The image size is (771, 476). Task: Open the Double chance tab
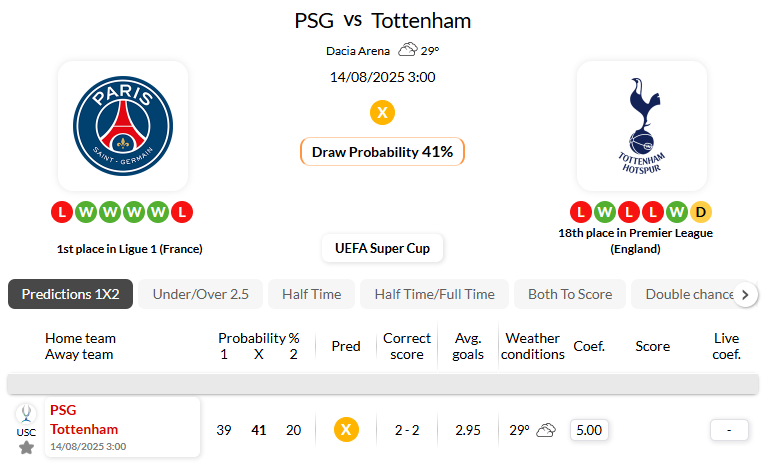[x=689, y=294]
